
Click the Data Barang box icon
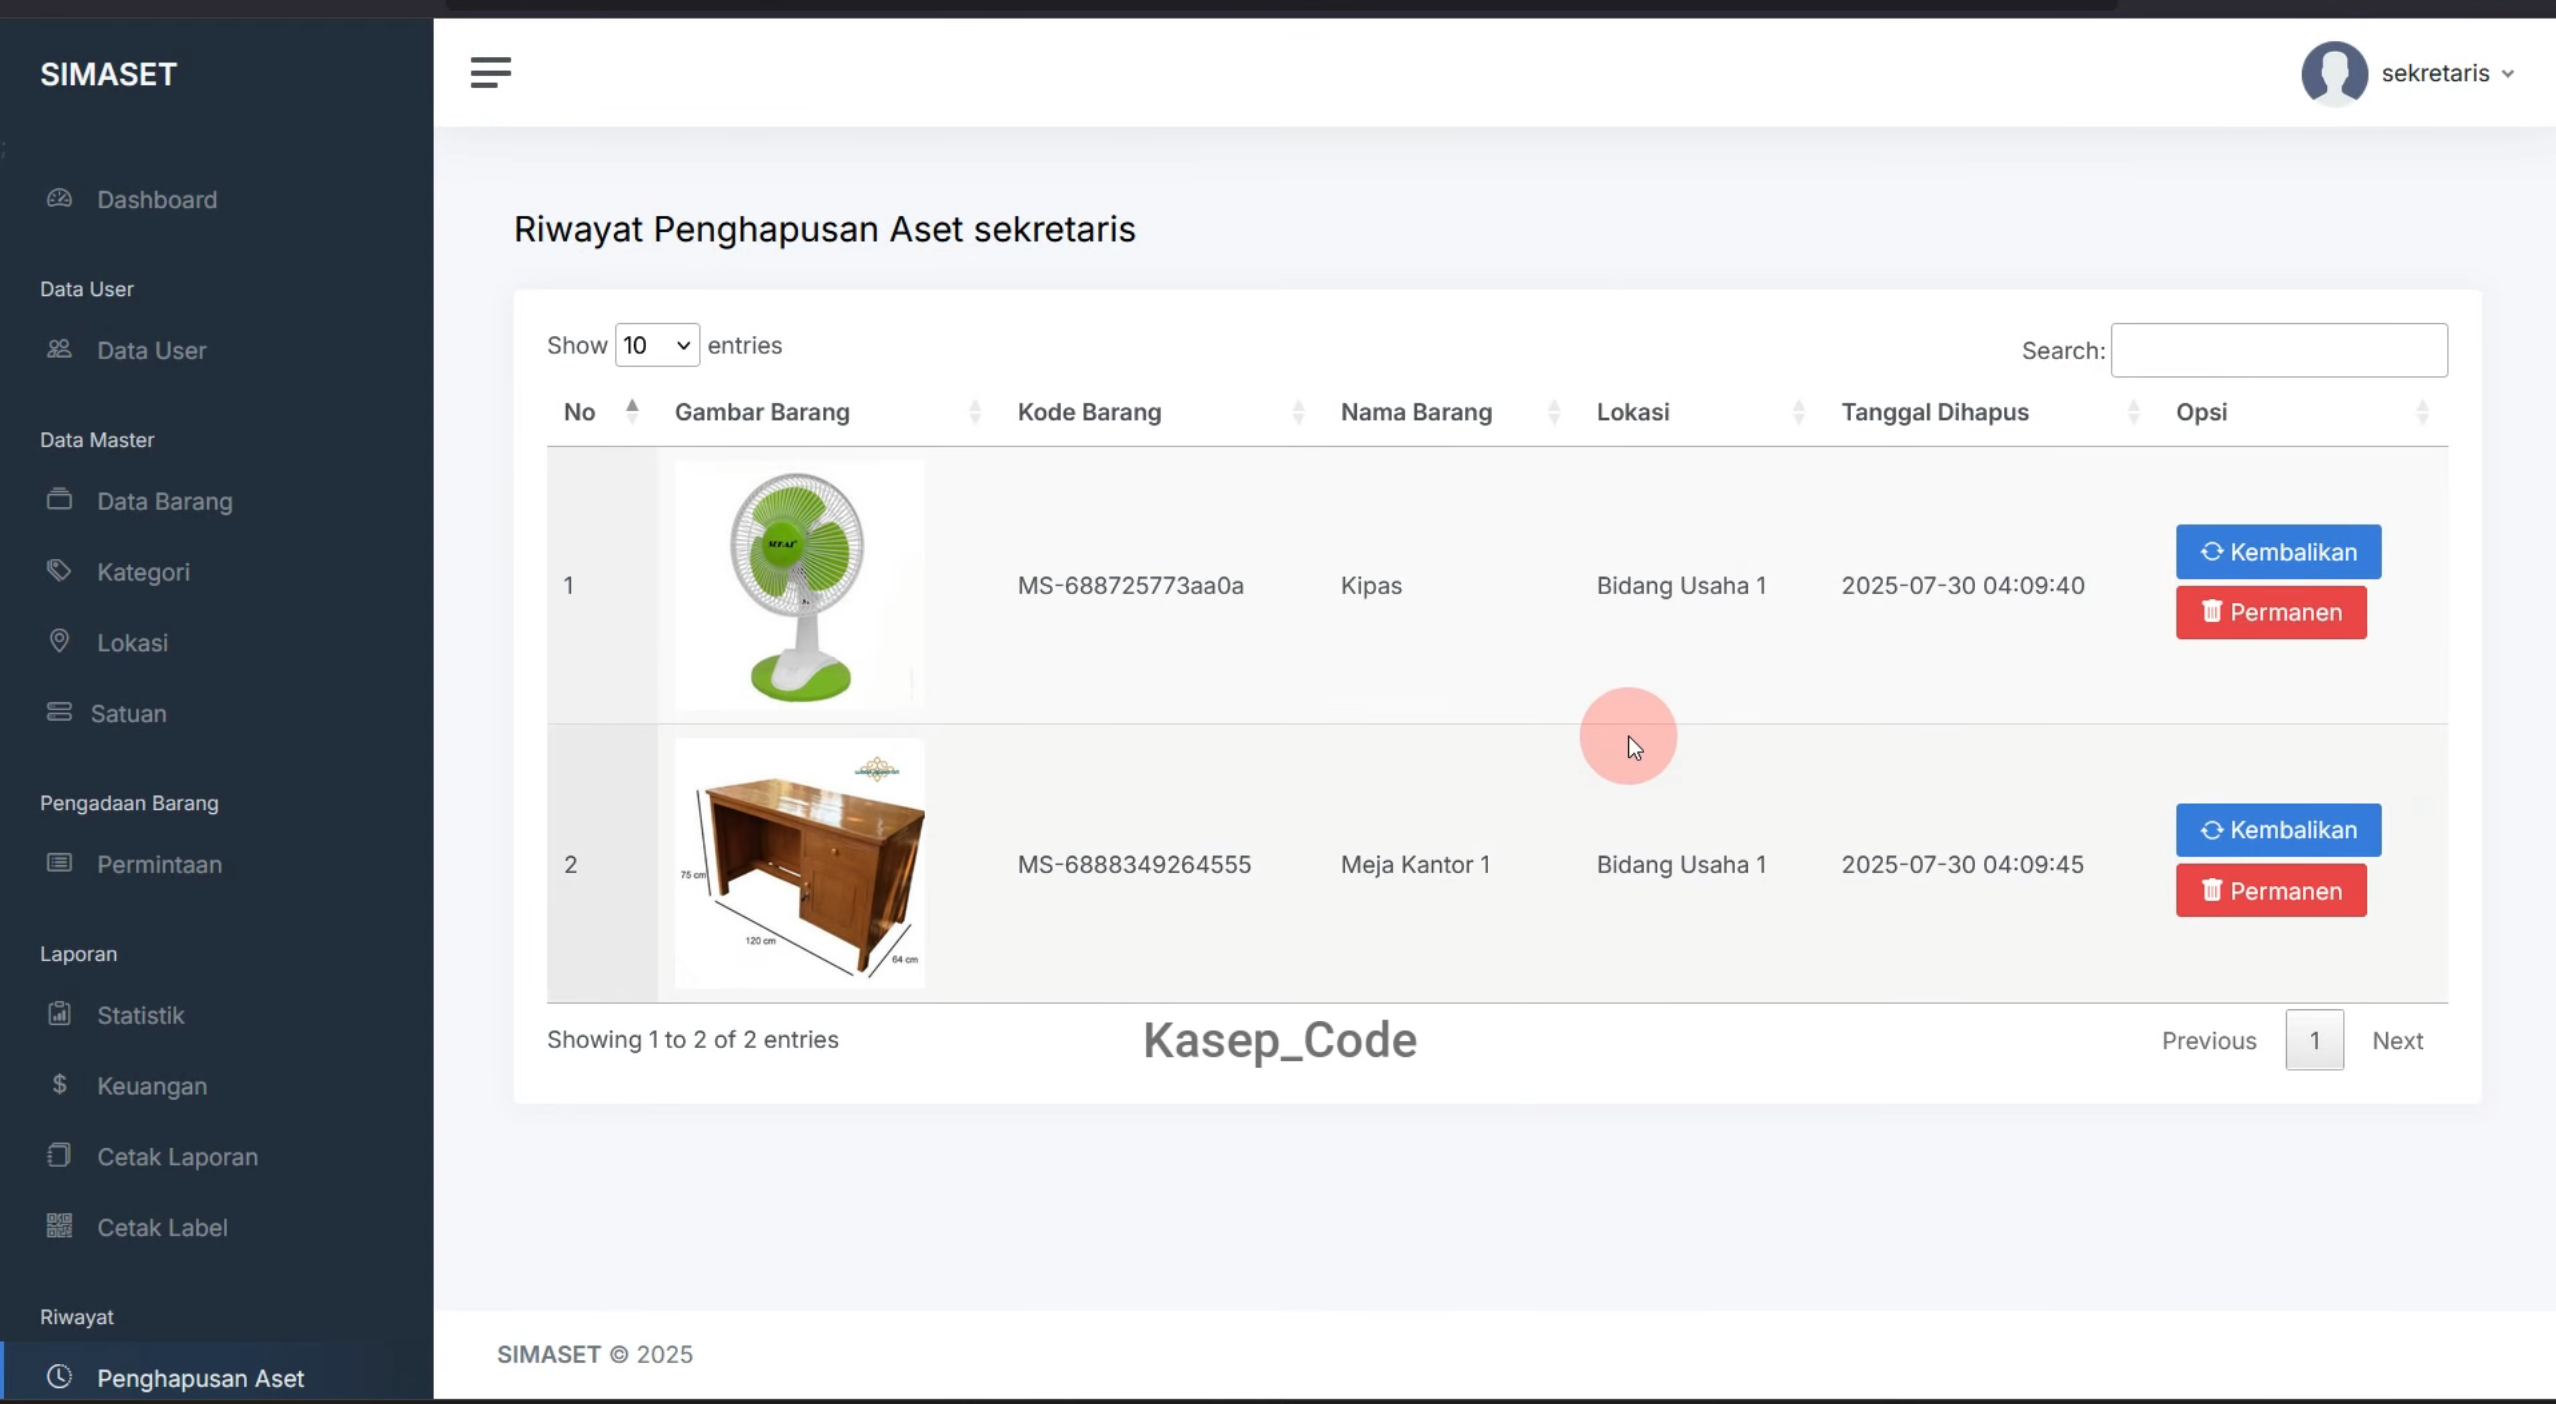pyautogui.click(x=59, y=499)
